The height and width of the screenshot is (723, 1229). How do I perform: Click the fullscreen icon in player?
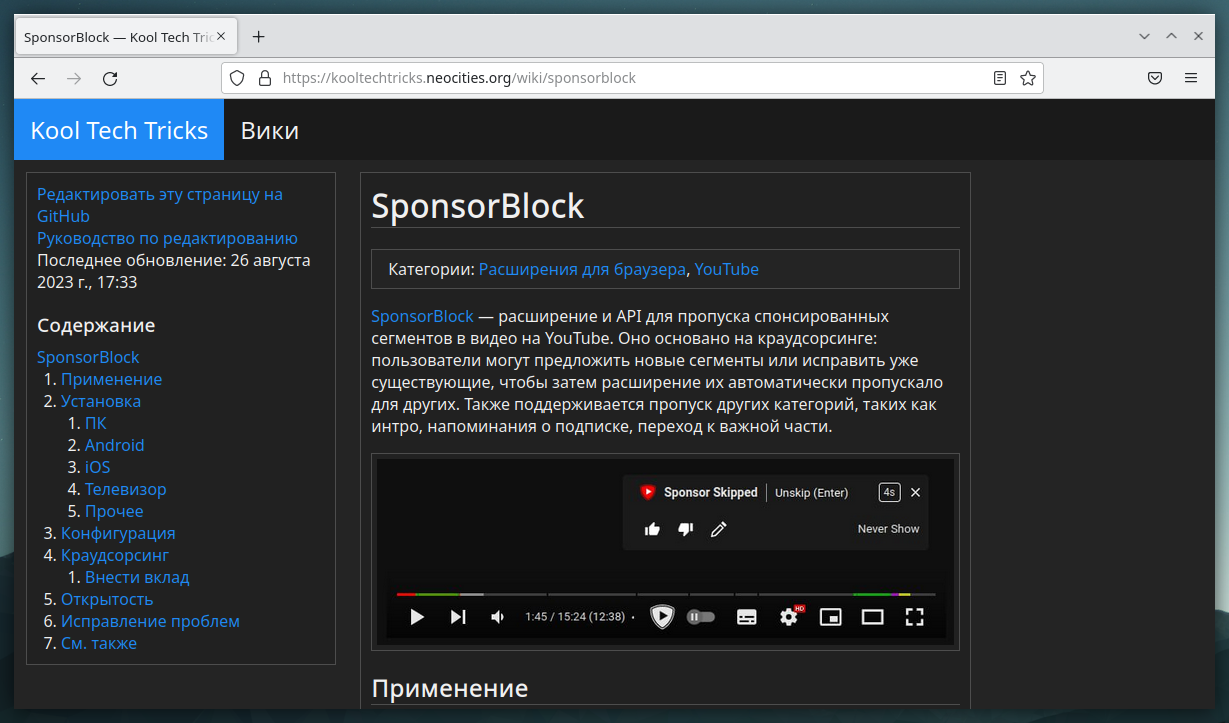coord(914,617)
